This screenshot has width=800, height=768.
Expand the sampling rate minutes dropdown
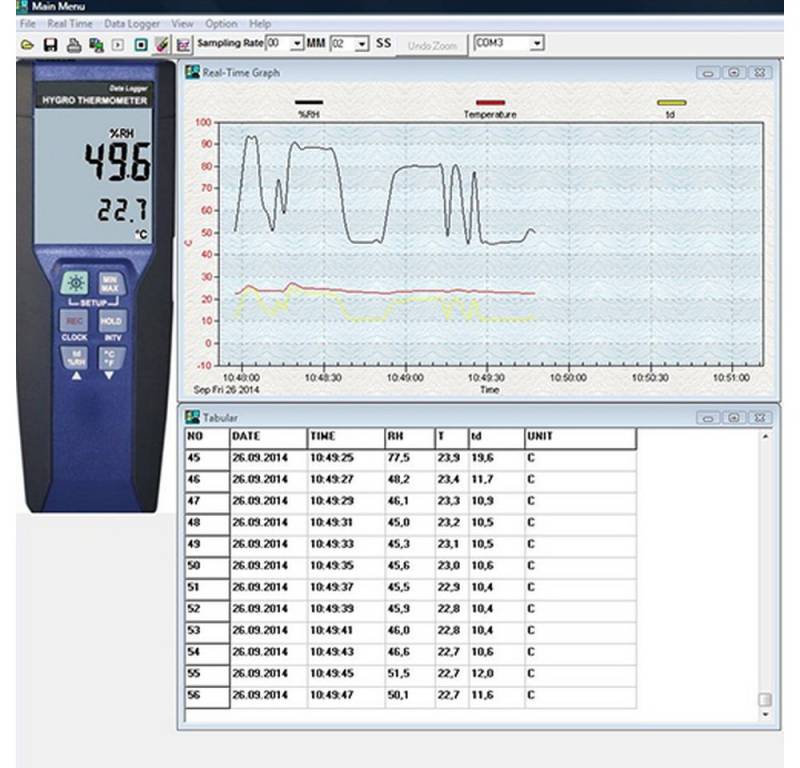coord(297,44)
